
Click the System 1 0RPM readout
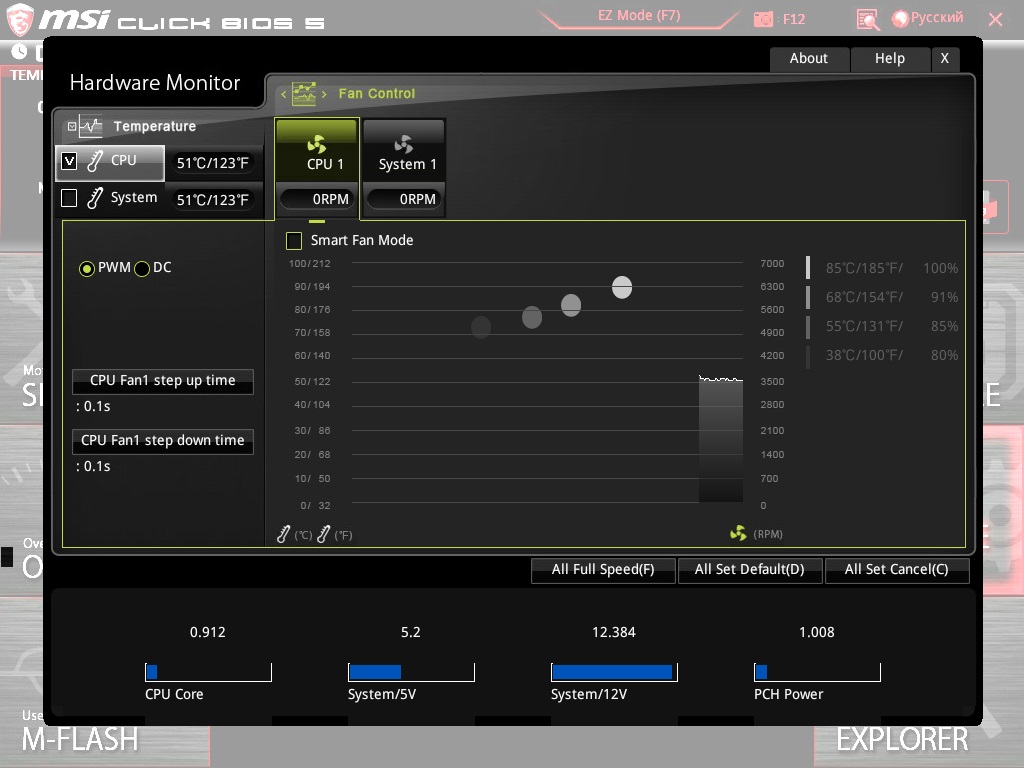(x=404, y=199)
